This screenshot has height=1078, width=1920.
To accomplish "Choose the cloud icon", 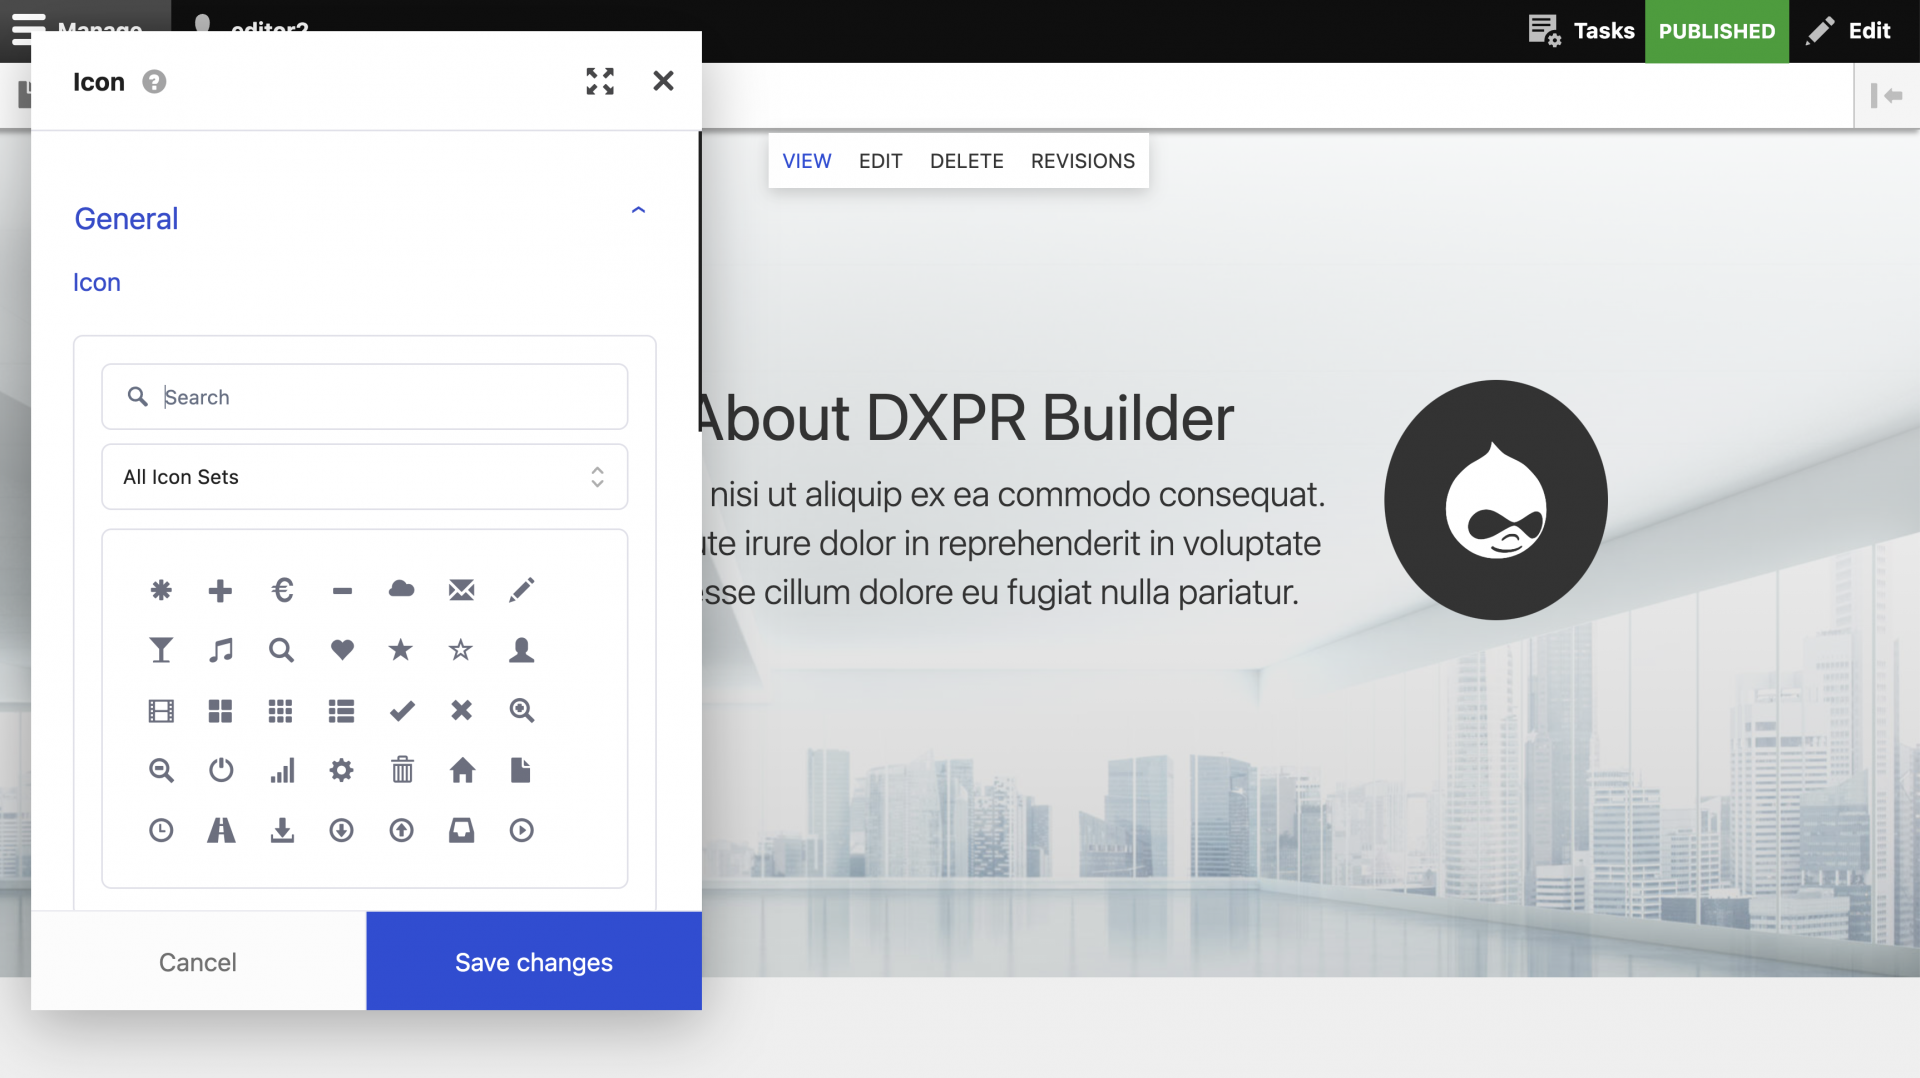I will [402, 589].
